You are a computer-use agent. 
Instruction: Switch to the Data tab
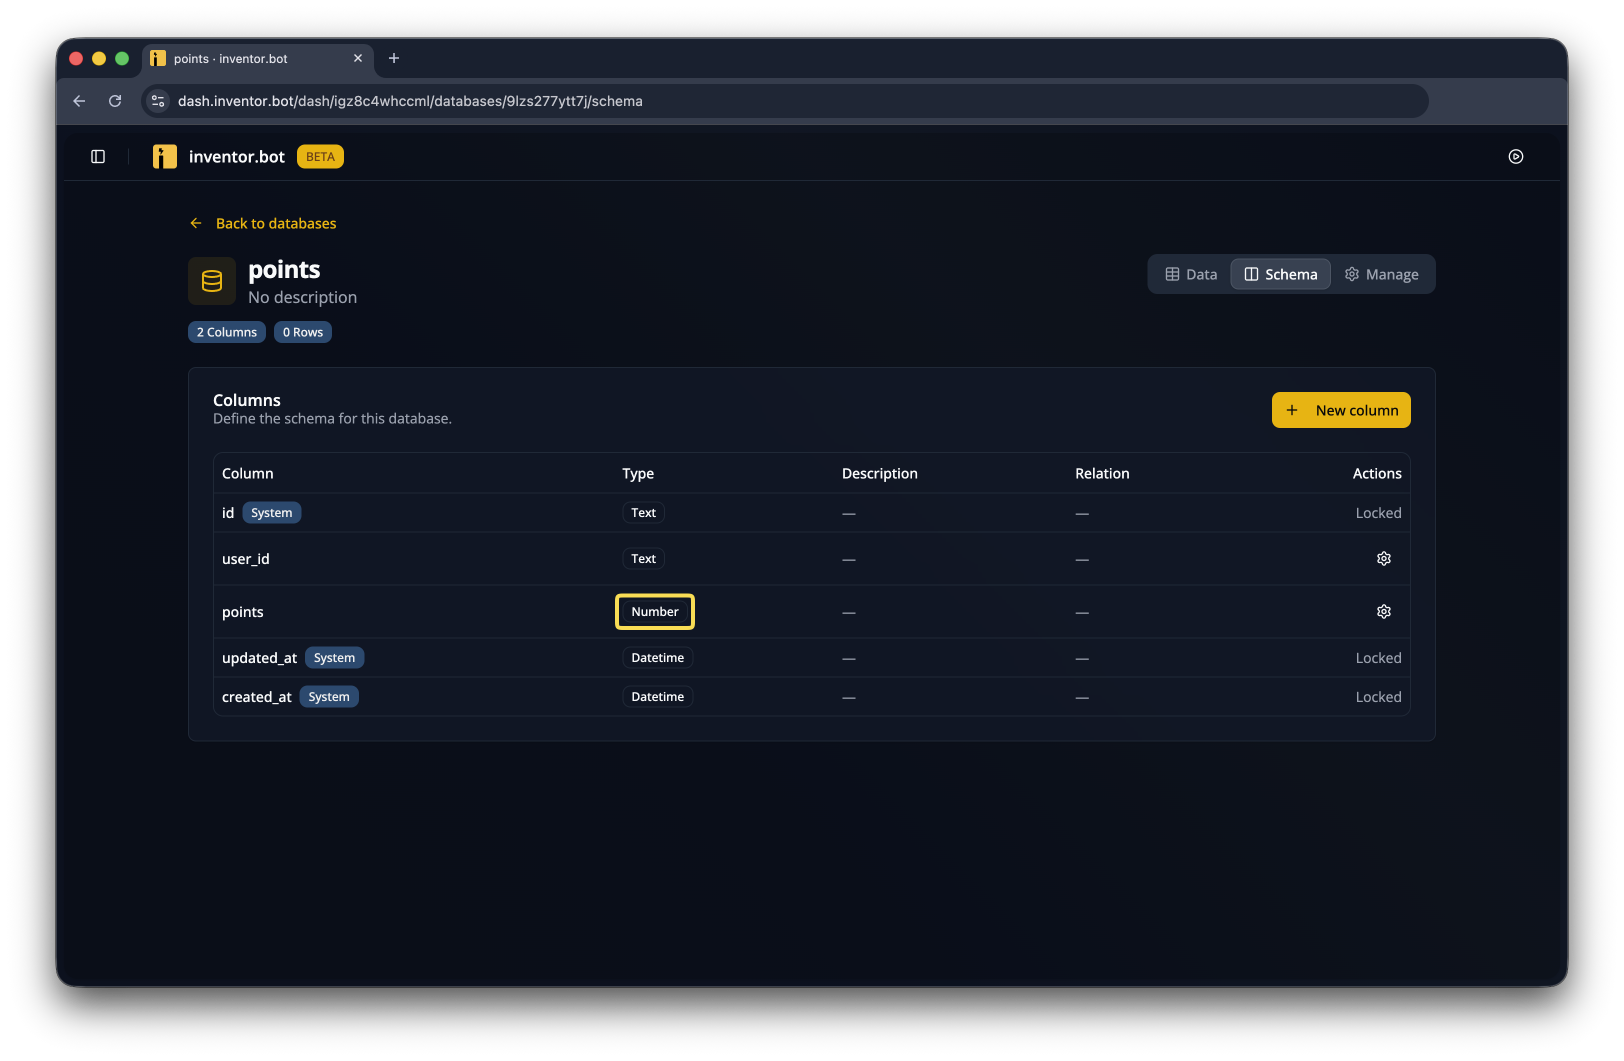pos(1191,275)
